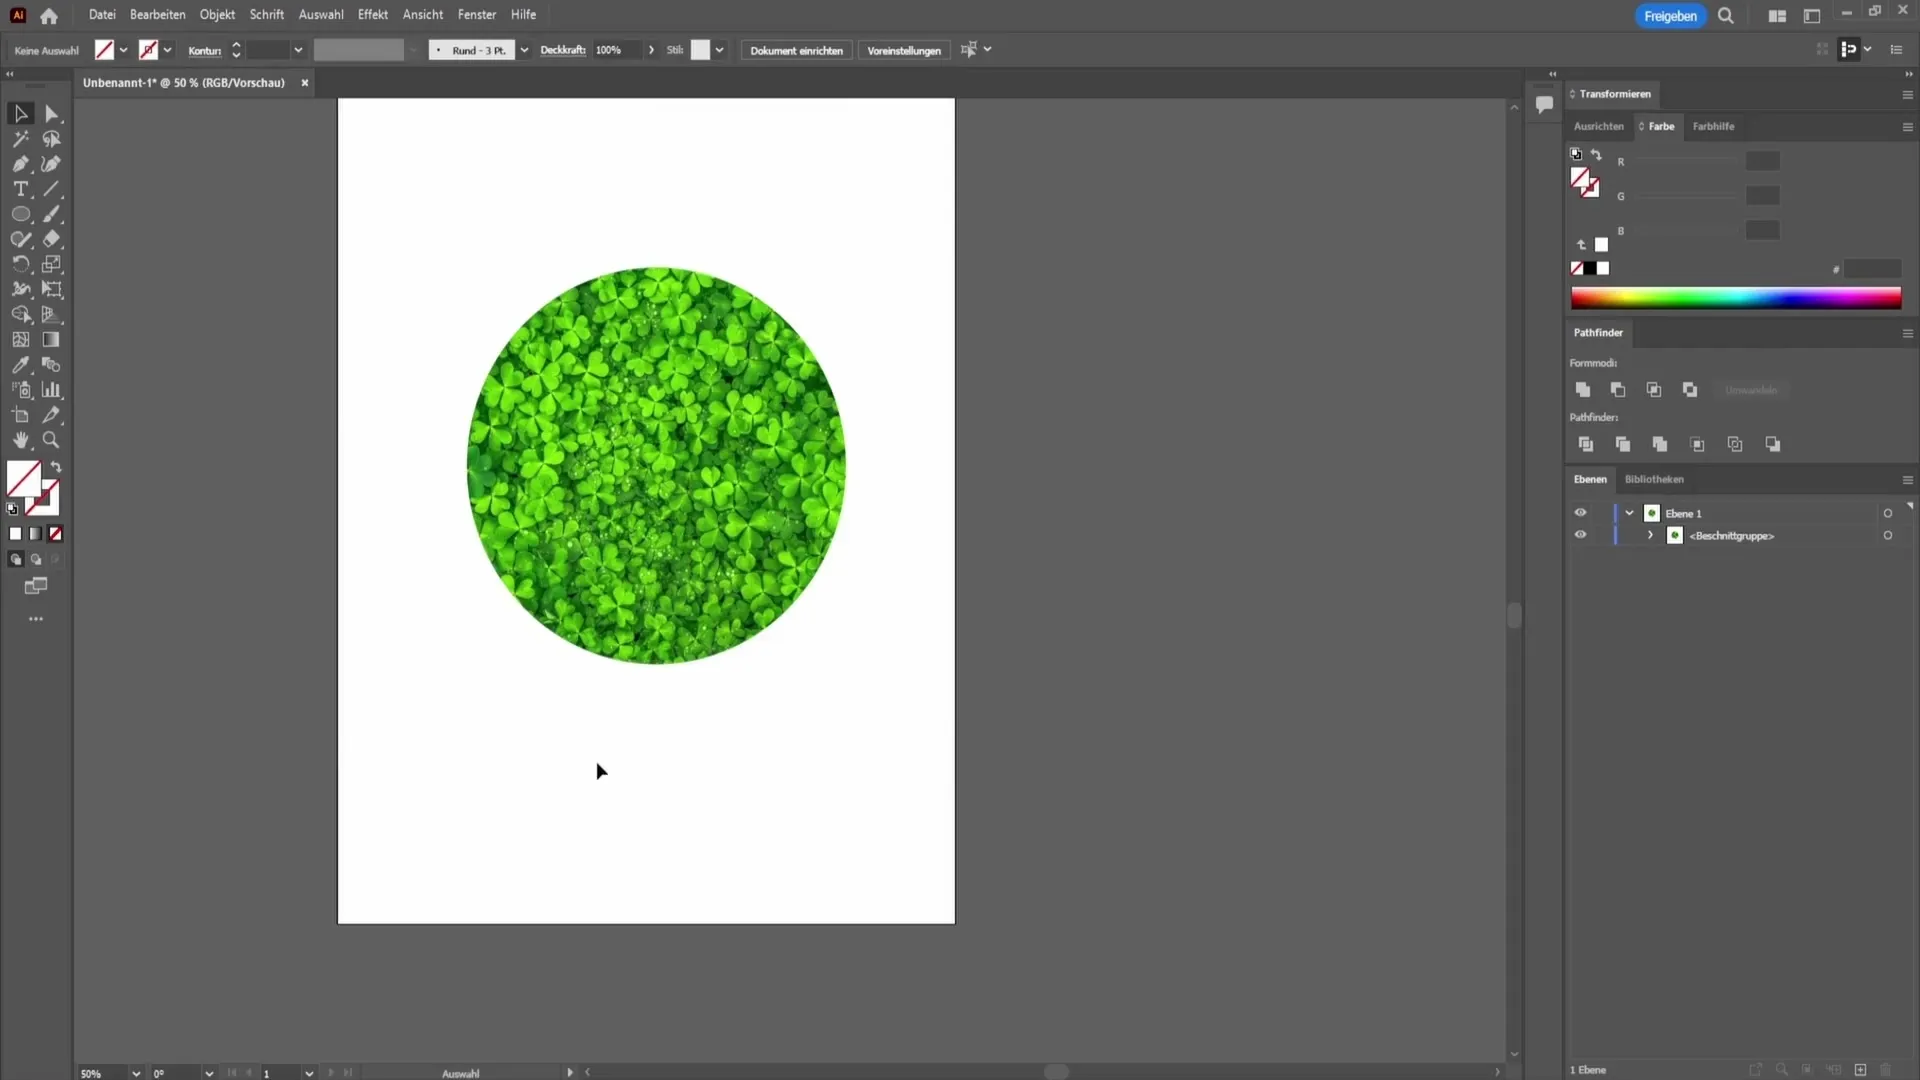Hide the Ebene 1 layer
This screenshot has width=1920, height=1080.
(x=1580, y=513)
